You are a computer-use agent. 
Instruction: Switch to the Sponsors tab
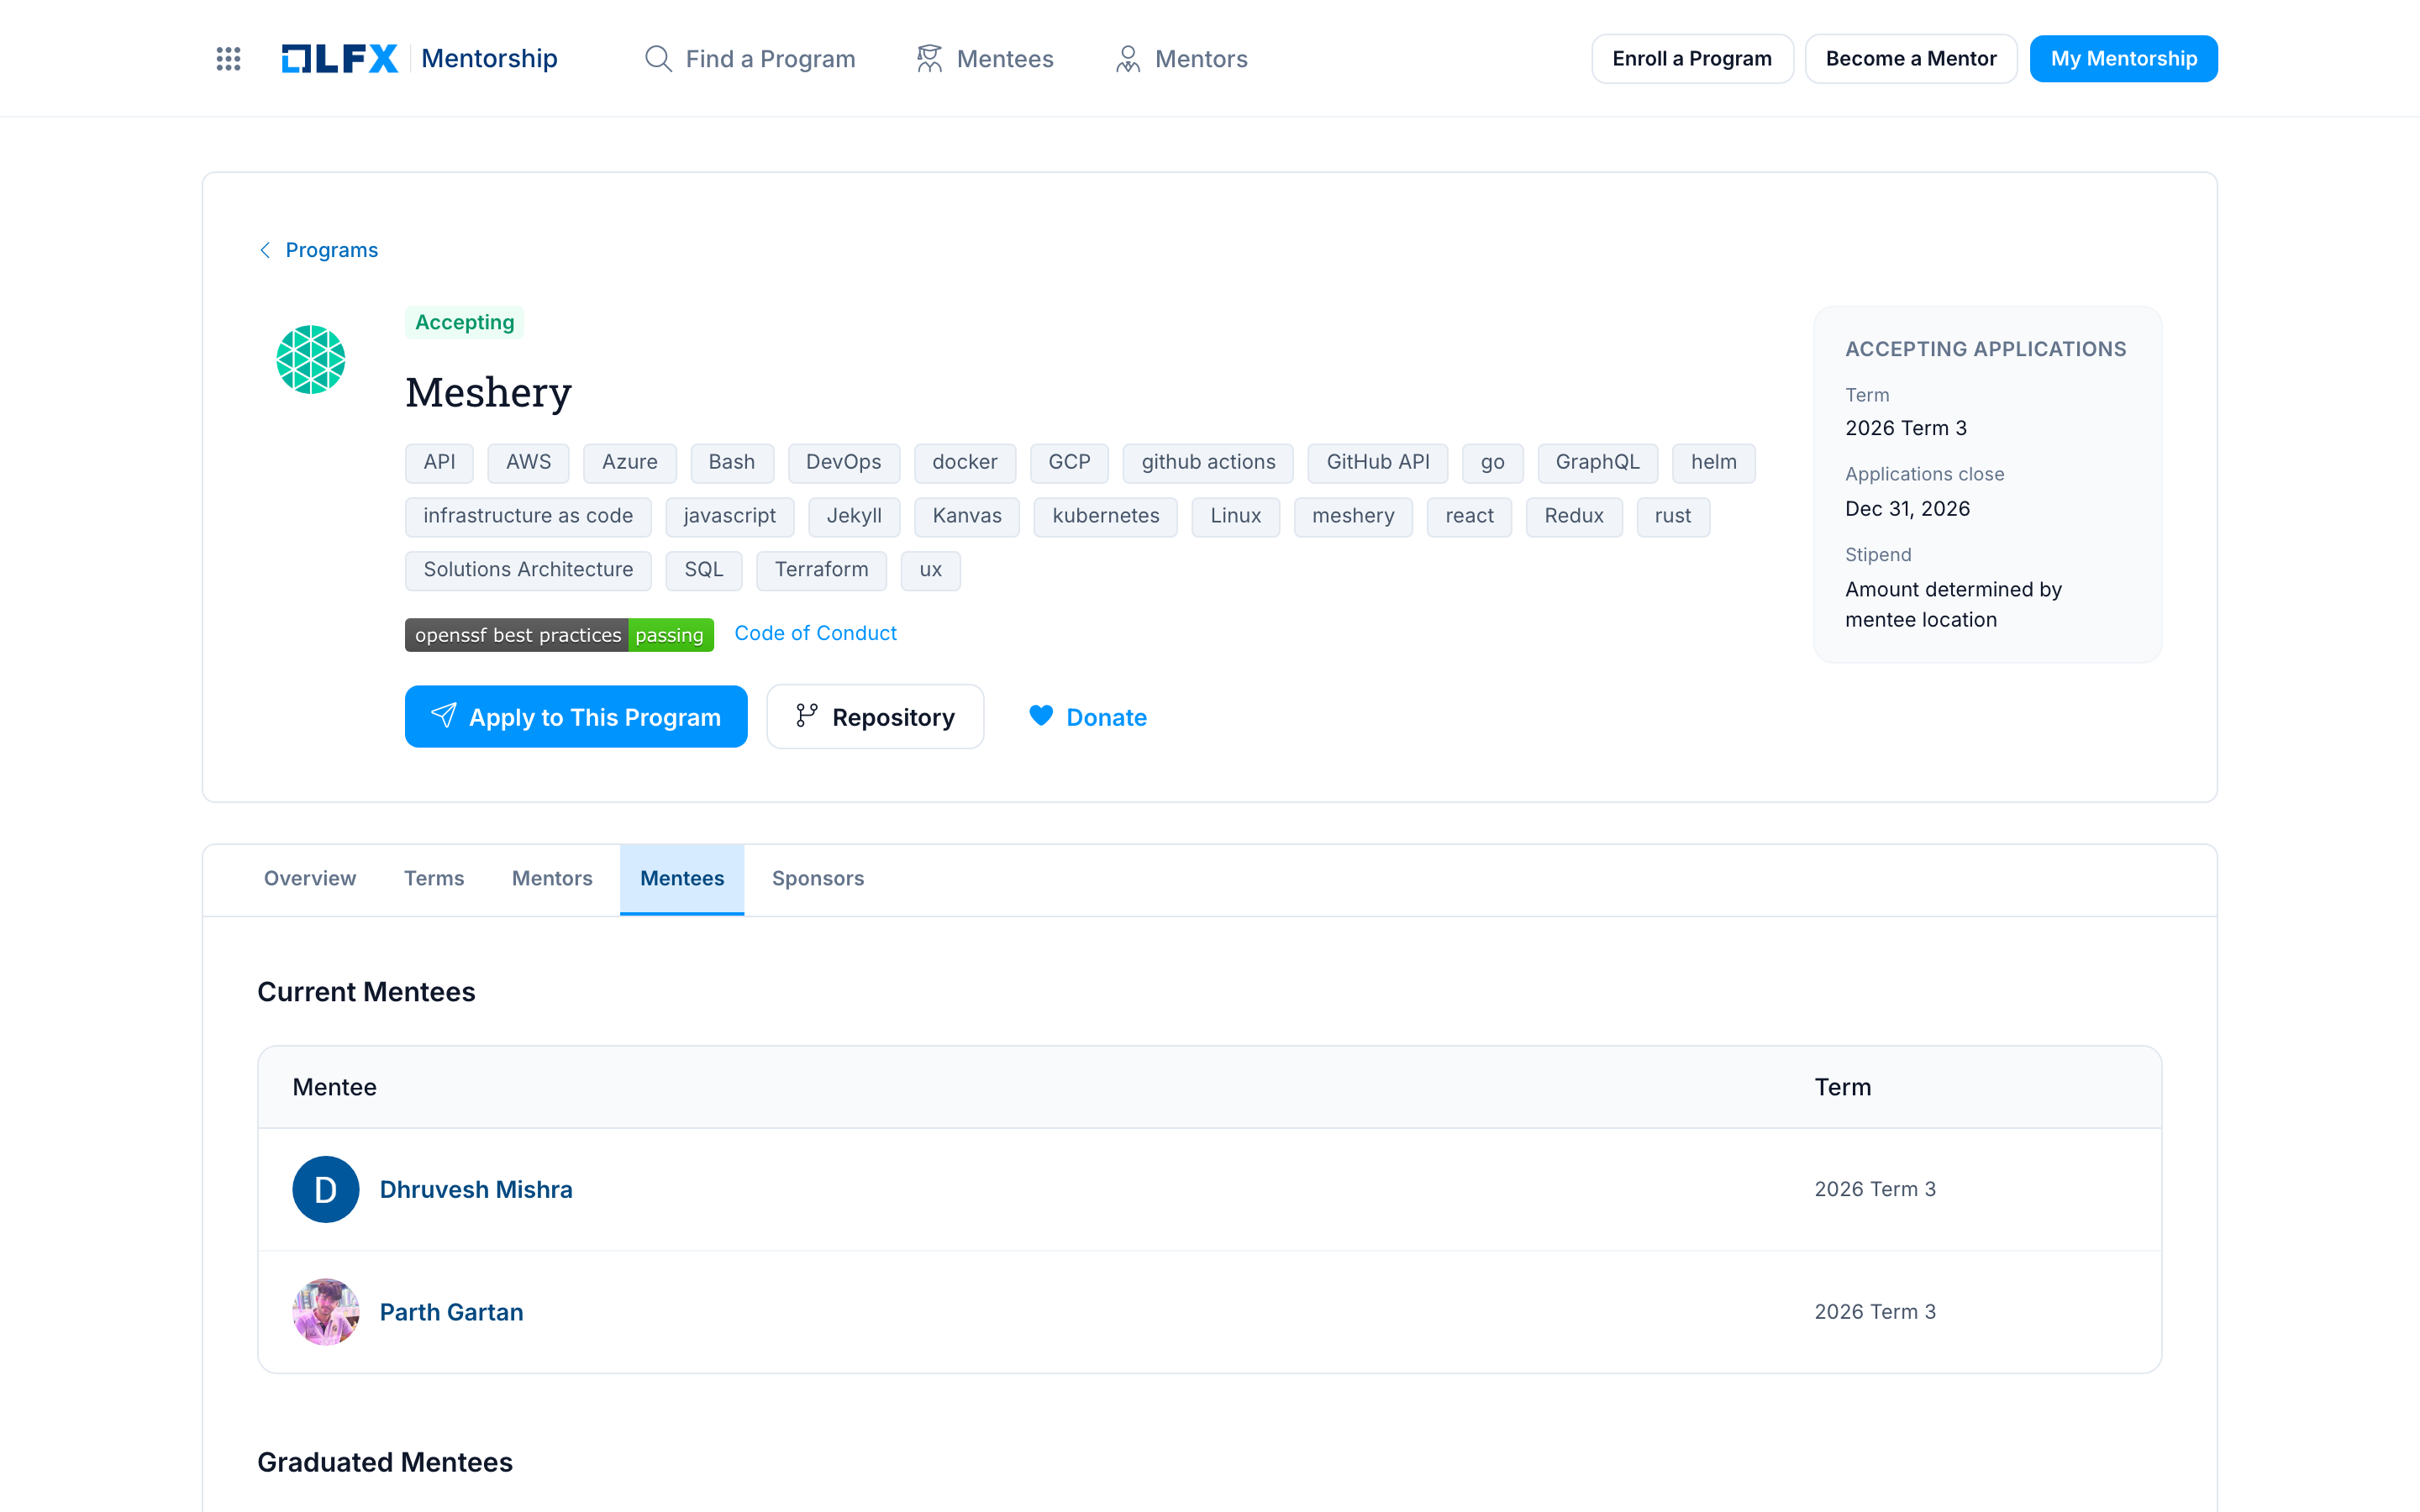point(818,878)
